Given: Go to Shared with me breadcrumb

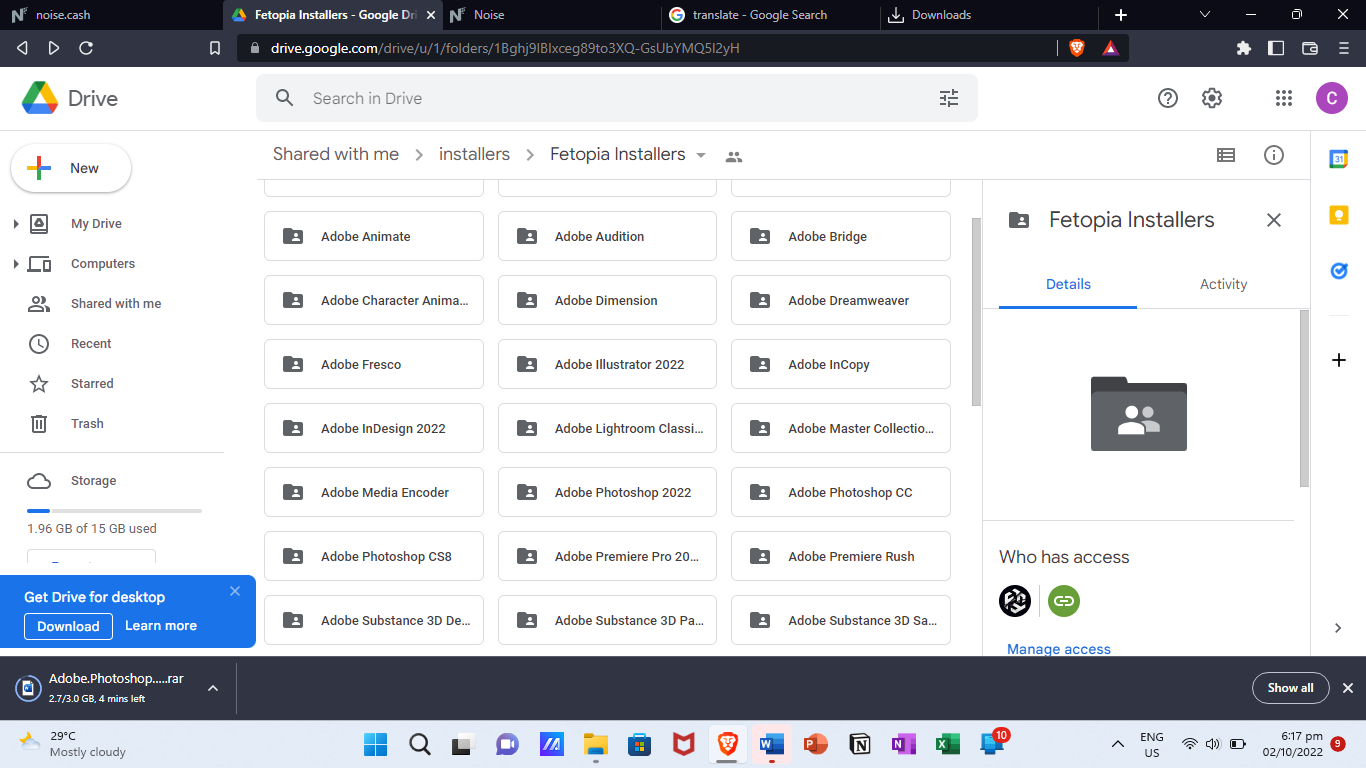Looking at the screenshot, I should [336, 154].
